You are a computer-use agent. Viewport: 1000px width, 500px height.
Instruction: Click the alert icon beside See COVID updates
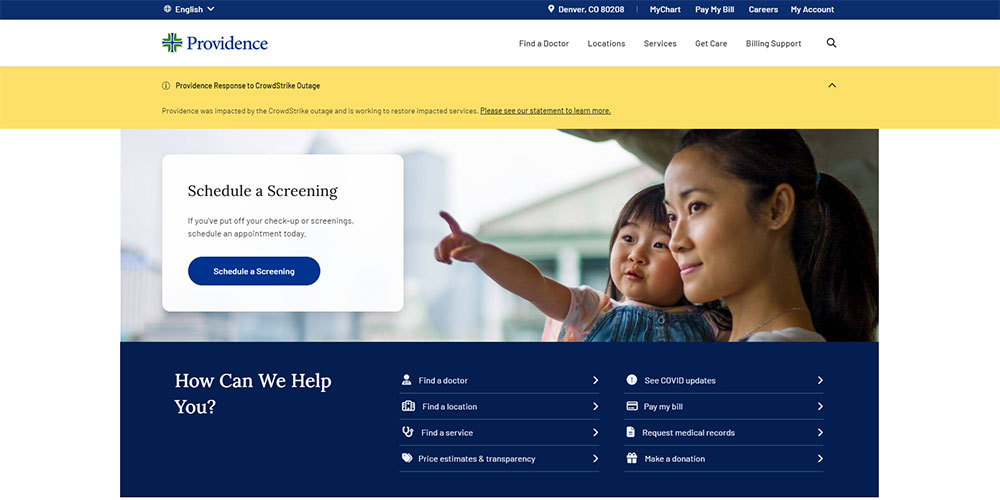tap(631, 379)
